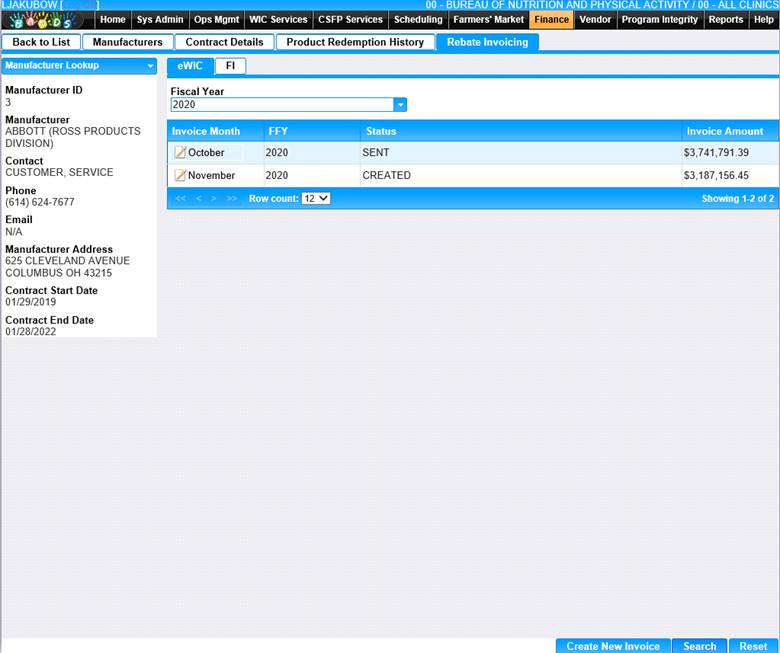This screenshot has height=653, width=780.
Task: Click contract start date 01/29/2019
Action: pyautogui.click(x=30, y=302)
